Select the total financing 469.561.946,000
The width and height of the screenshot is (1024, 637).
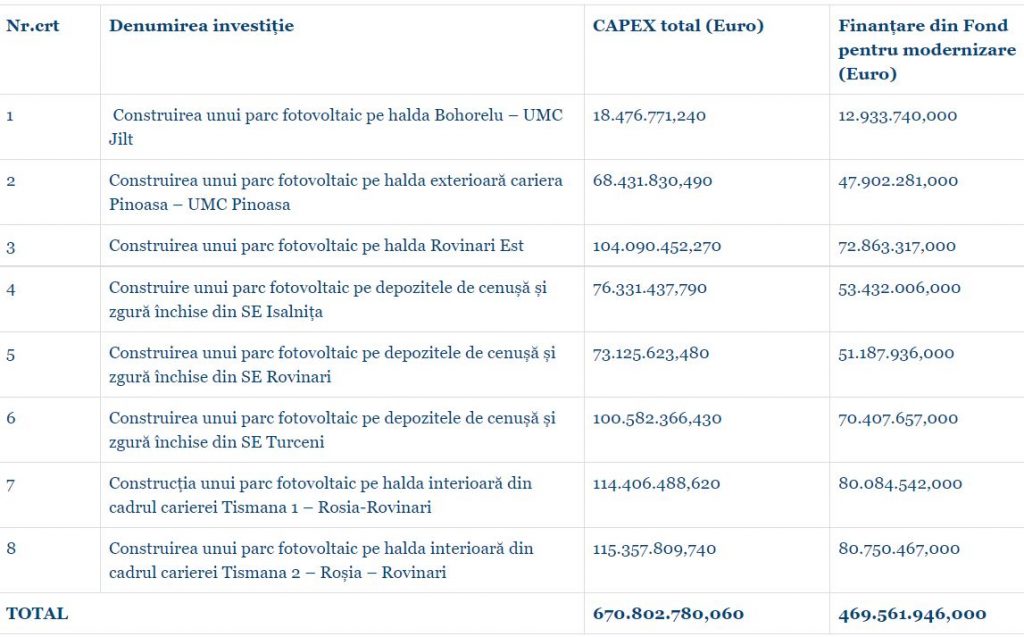point(912,613)
